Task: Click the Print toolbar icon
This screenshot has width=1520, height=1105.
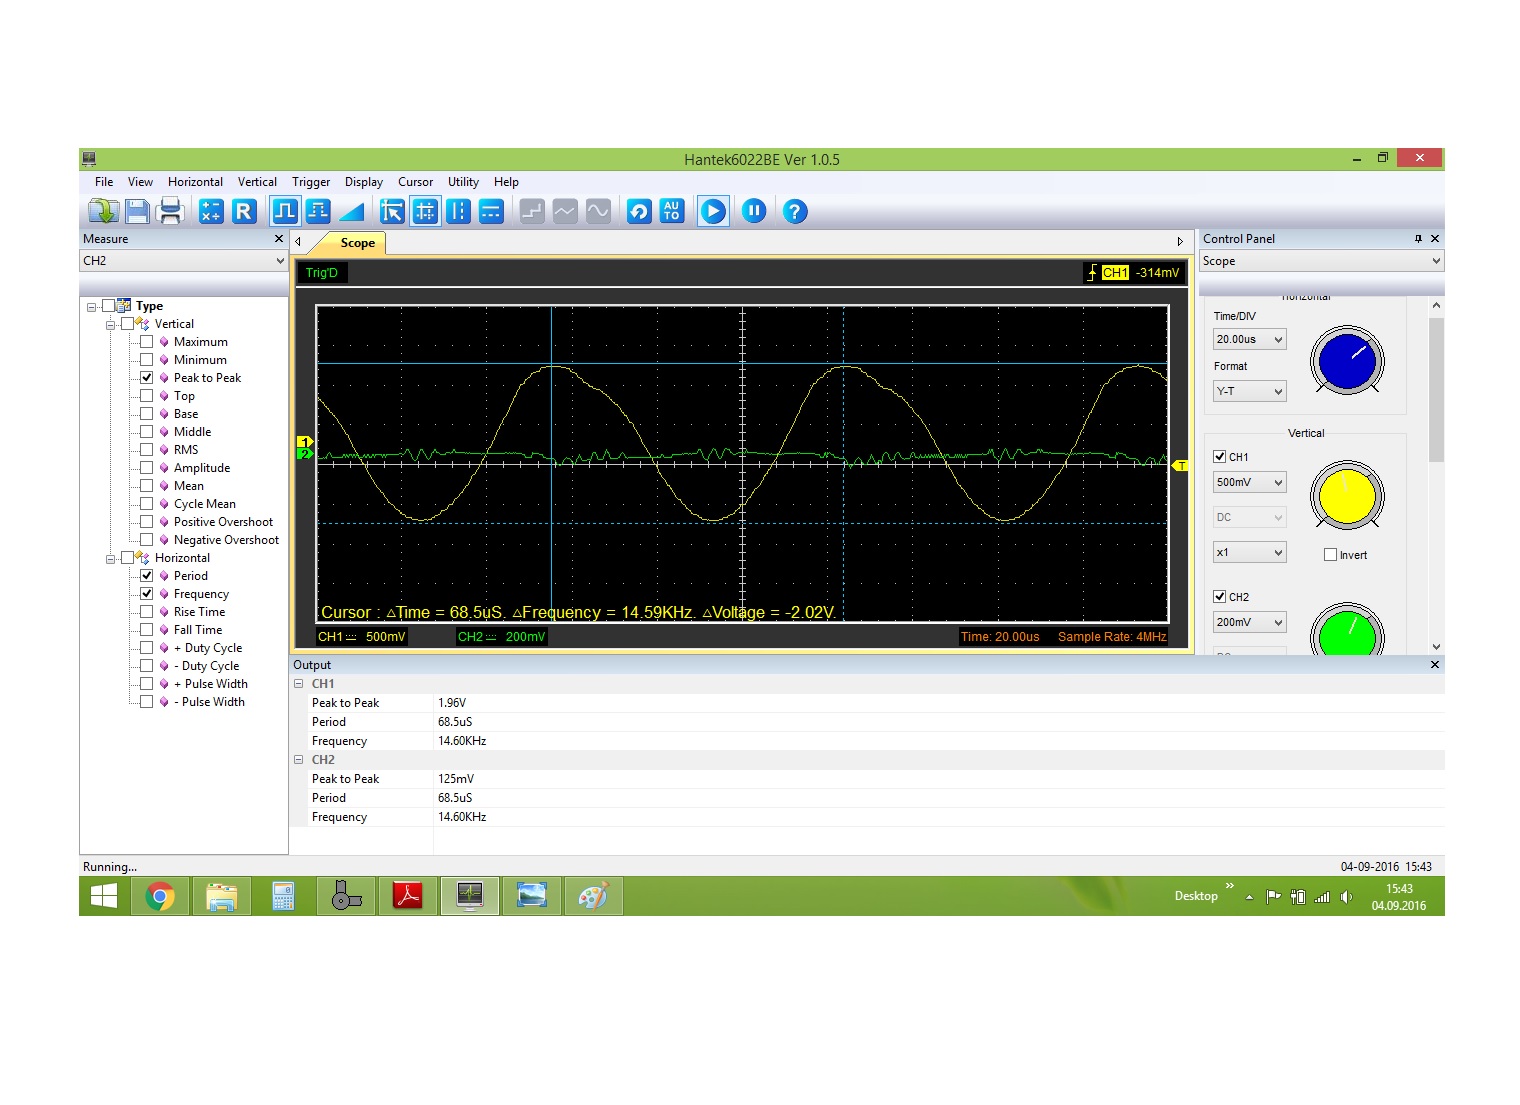Action: click(x=170, y=211)
